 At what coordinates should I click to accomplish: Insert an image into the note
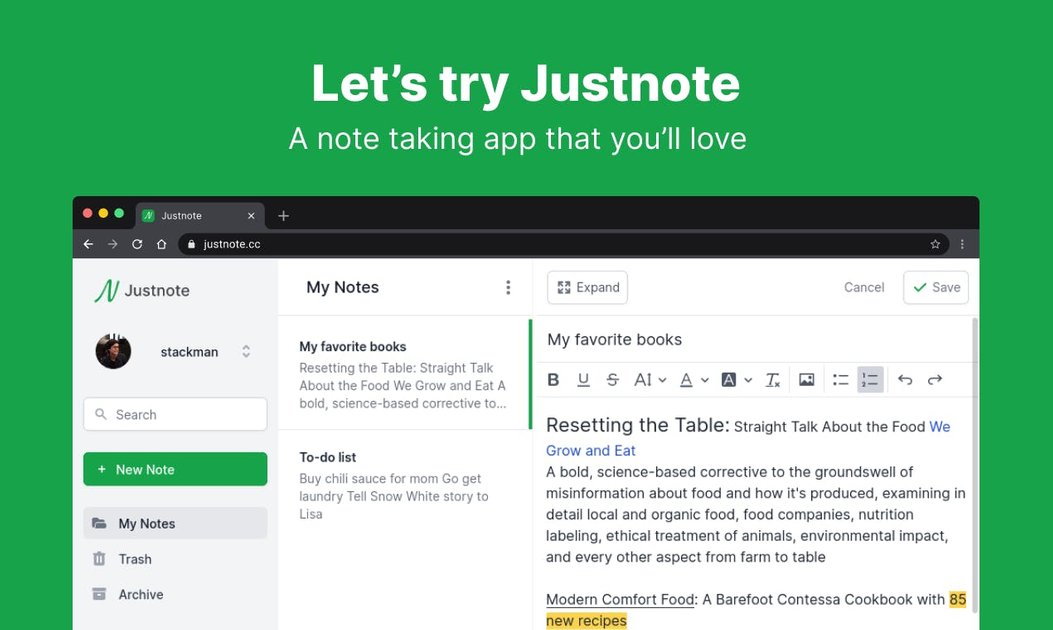[806, 379]
